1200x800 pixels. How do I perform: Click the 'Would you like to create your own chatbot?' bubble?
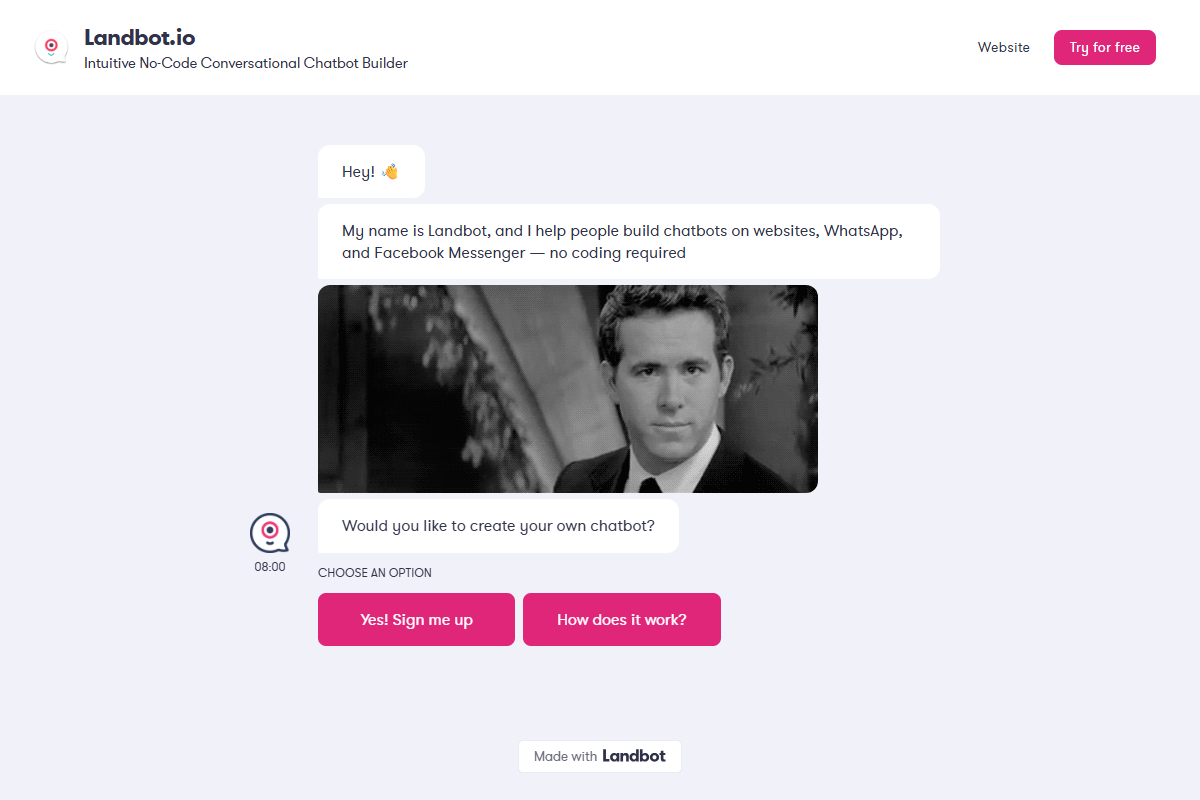498,525
